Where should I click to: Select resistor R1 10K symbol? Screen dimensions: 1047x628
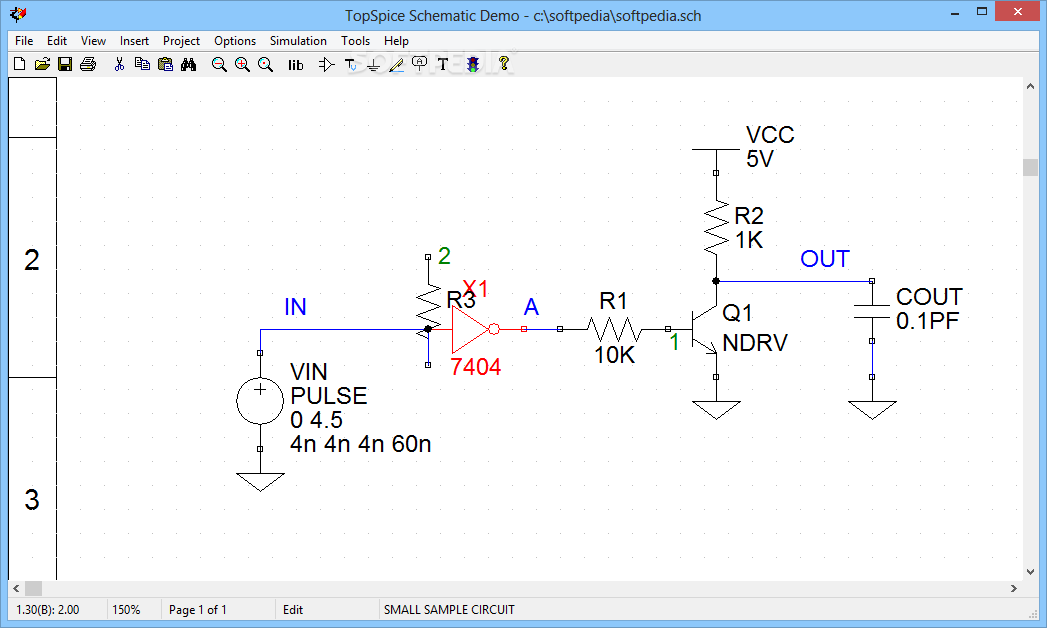click(614, 330)
